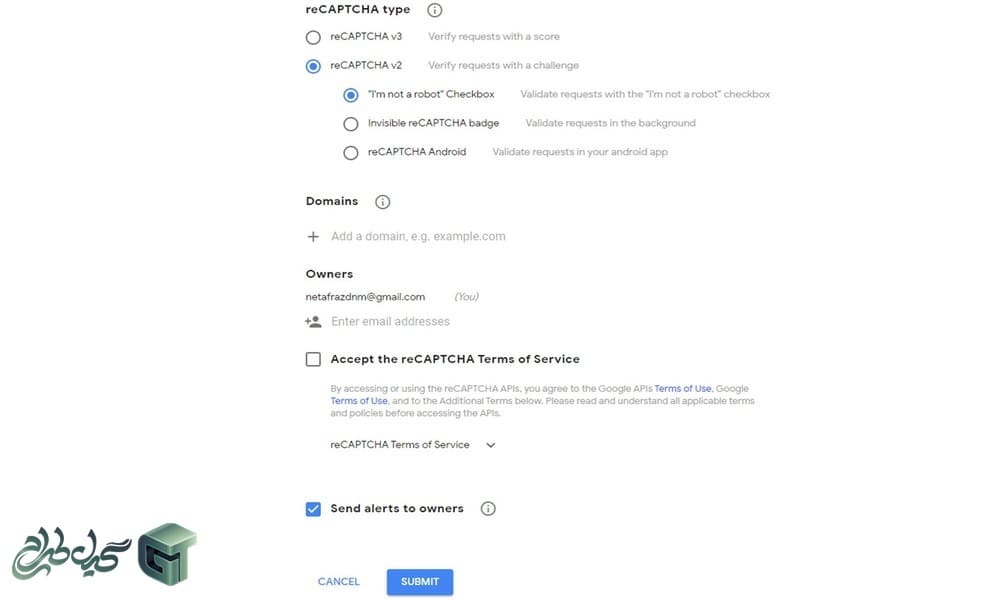Open the info icon beside Domains
Image resolution: width=1000 pixels, height=600 pixels.
tap(382, 202)
